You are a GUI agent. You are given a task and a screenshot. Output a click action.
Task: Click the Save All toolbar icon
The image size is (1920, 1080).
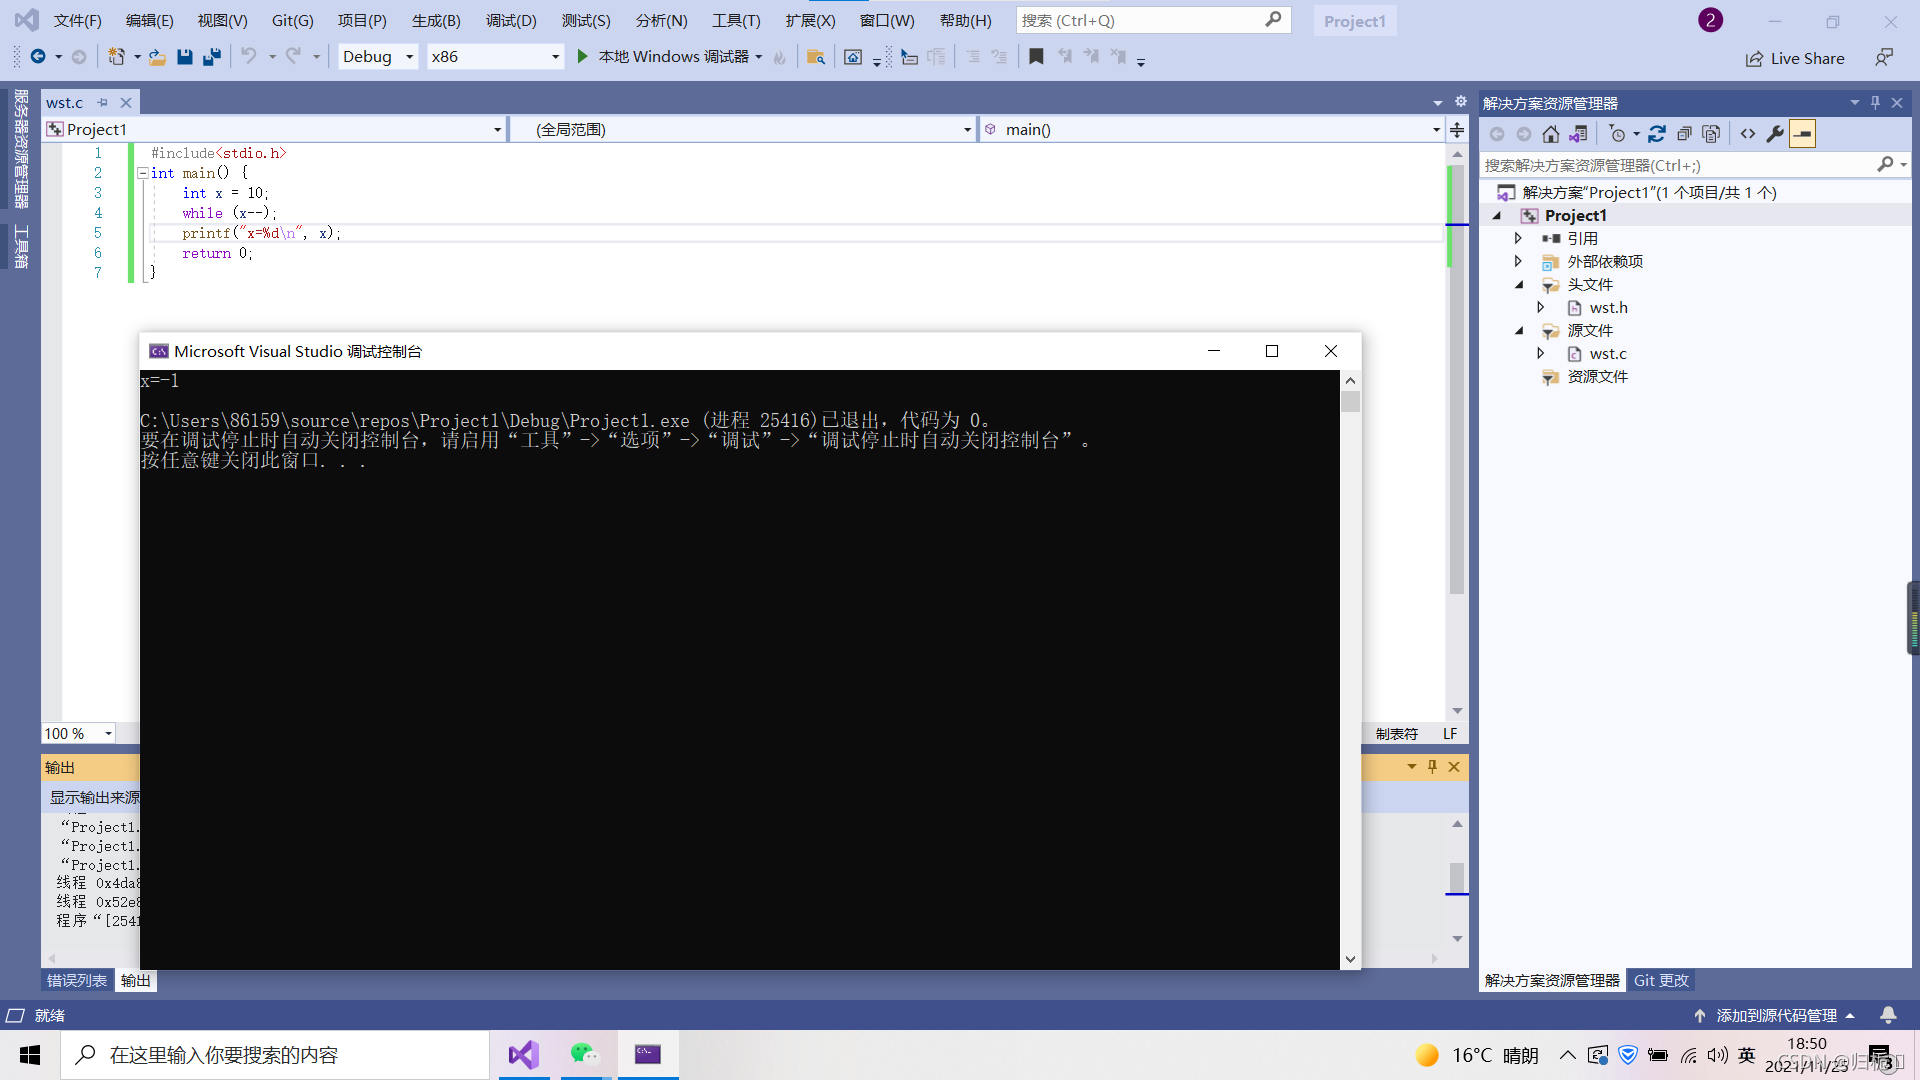pyautogui.click(x=212, y=57)
